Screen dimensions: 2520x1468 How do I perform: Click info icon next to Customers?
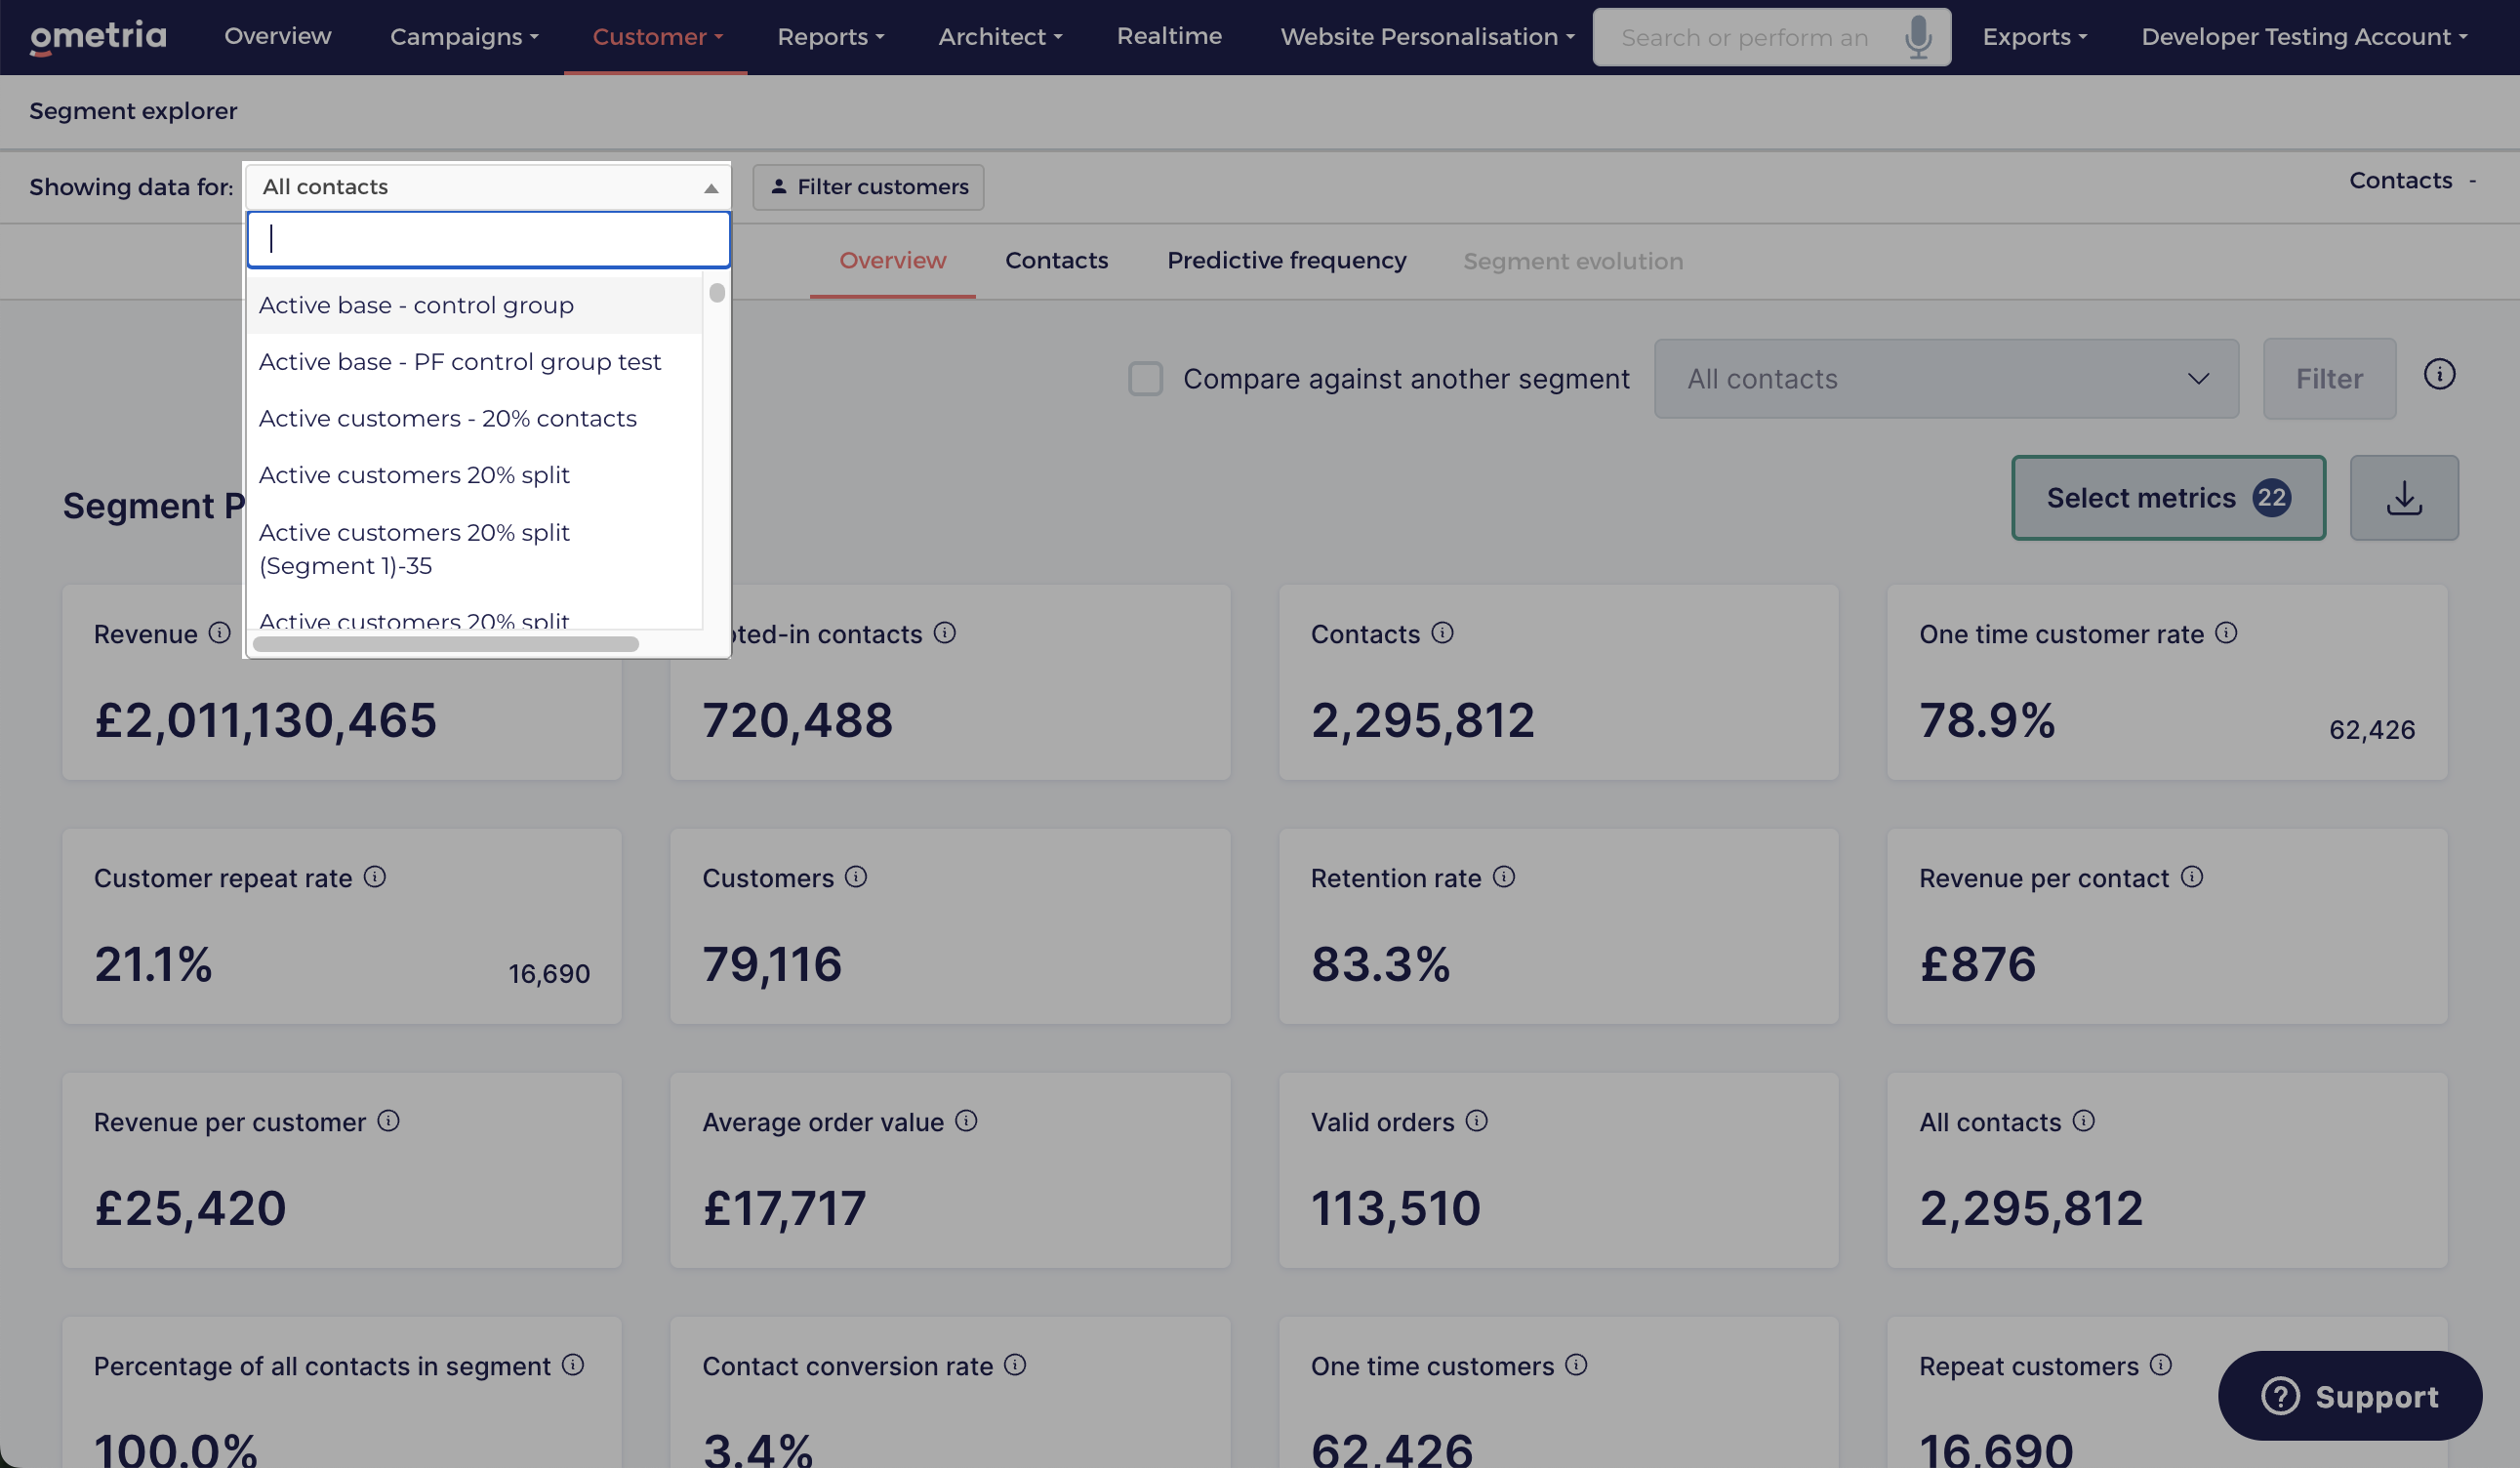tap(855, 877)
